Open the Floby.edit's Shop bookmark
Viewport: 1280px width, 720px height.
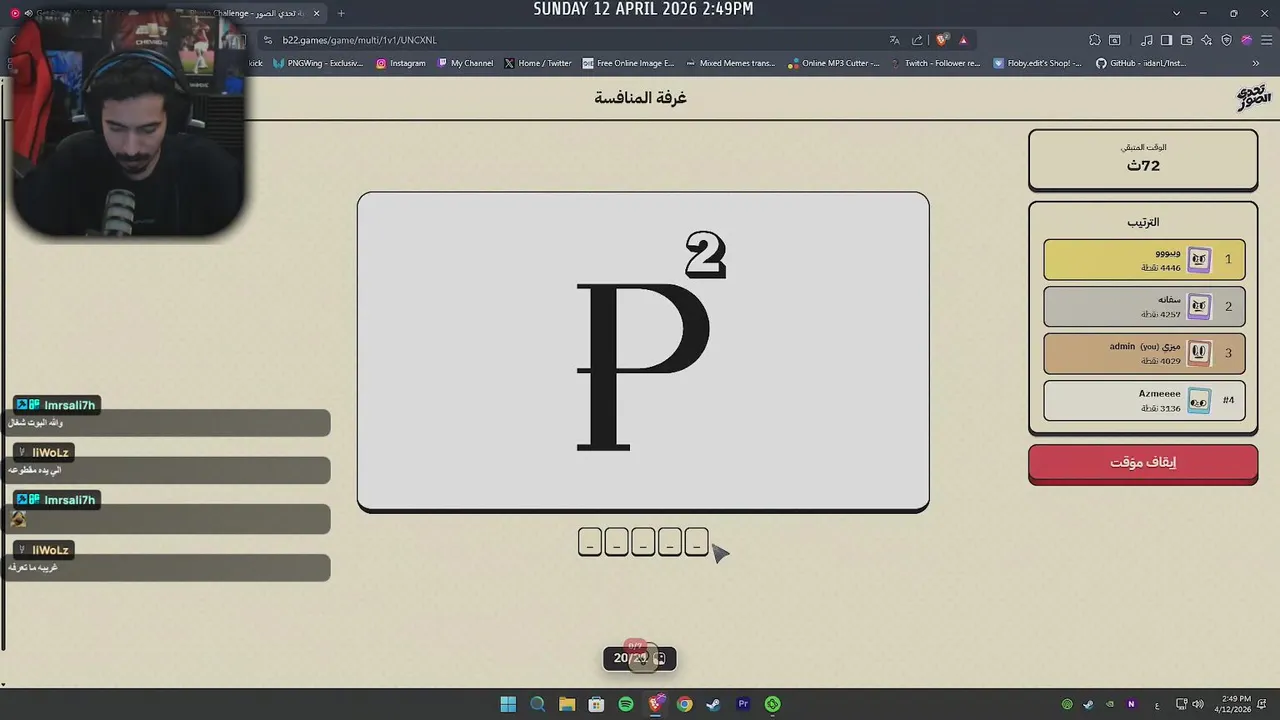[1038, 63]
